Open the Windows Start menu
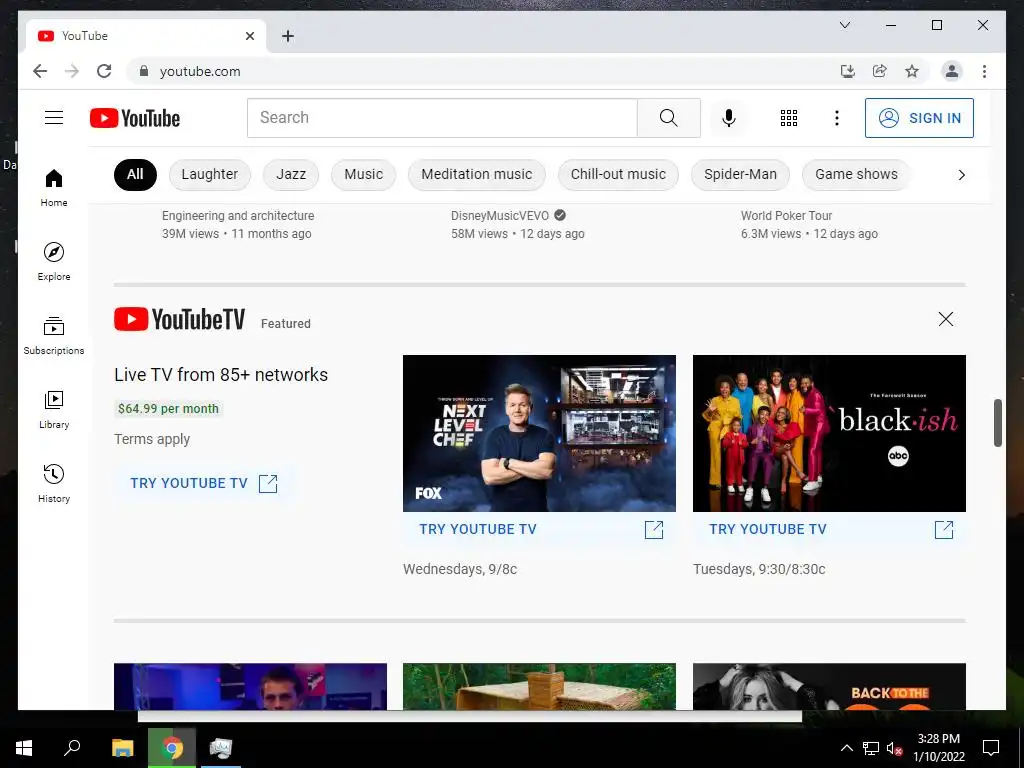1024x768 pixels. point(24,748)
